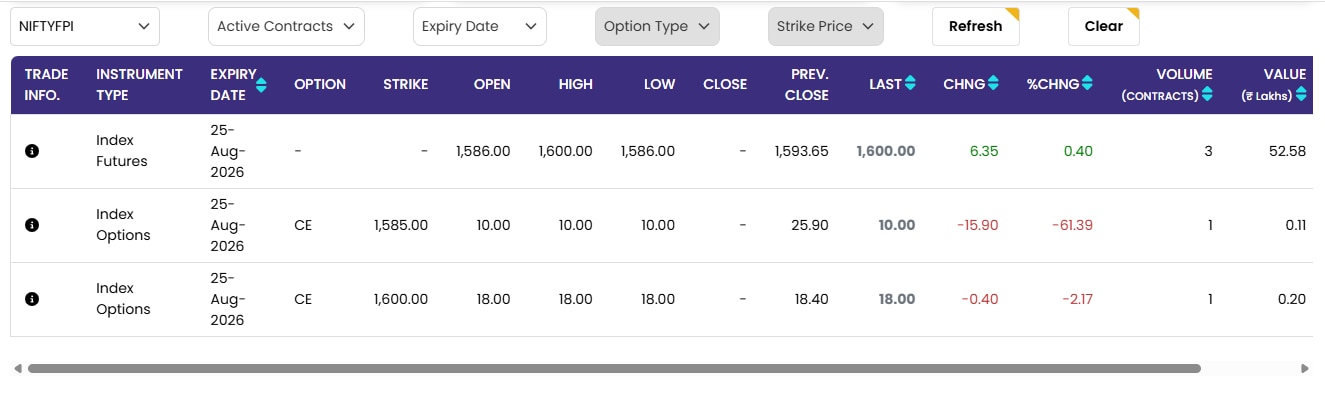Viewport: 1325px width, 394px height.
Task: Sort by %CHNG column arrows
Action: (x=1087, y=84)
